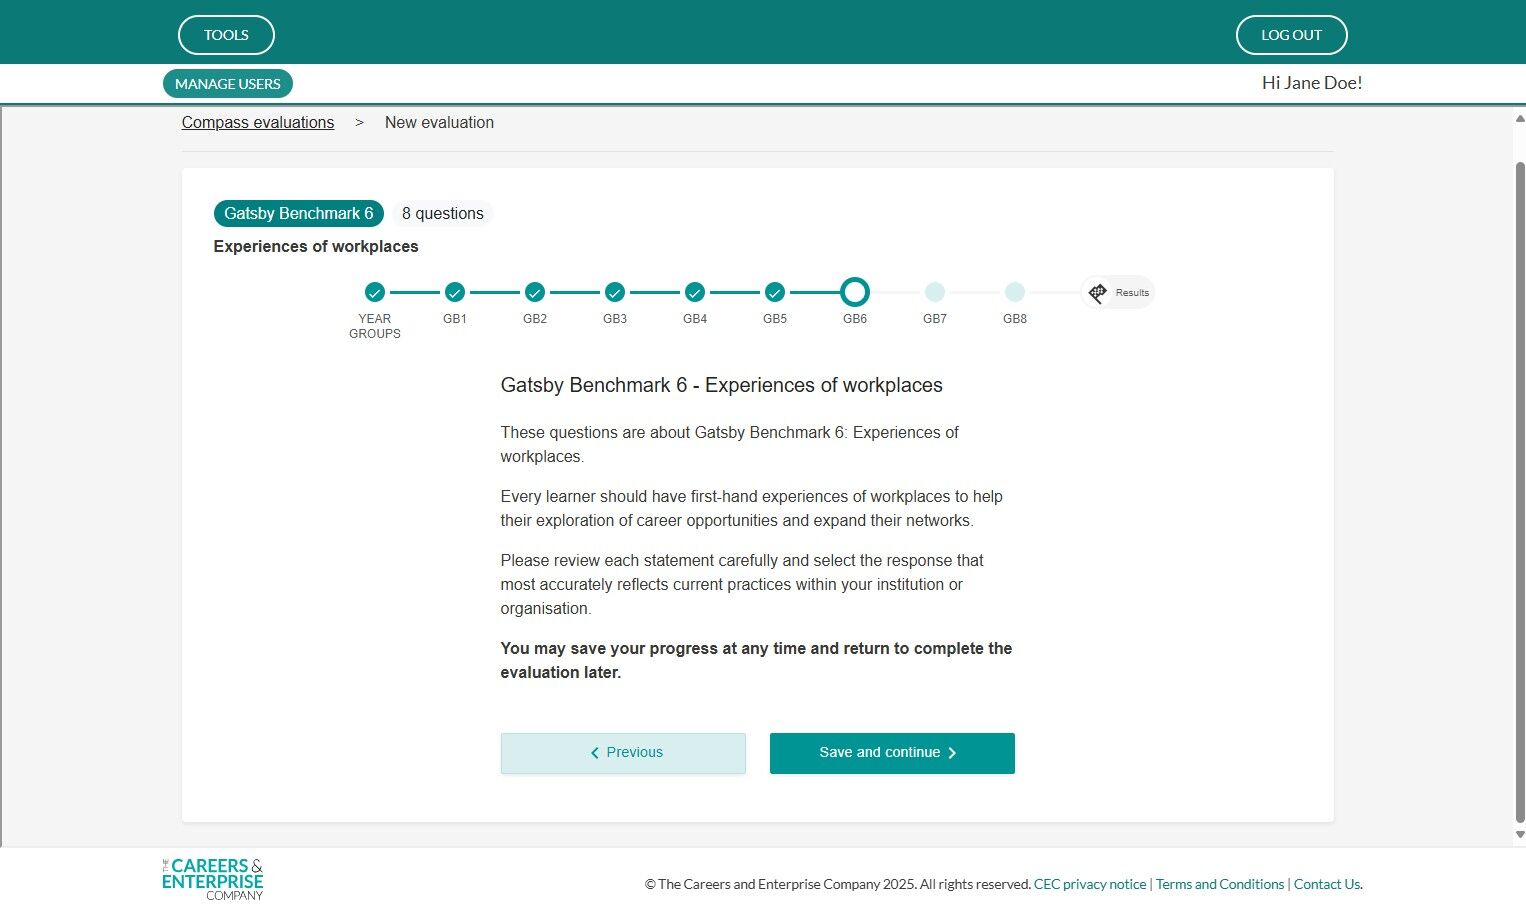Select the current GB6 step circle
The width and height of the screenshot is (1526, 924).
click(855, 292)
